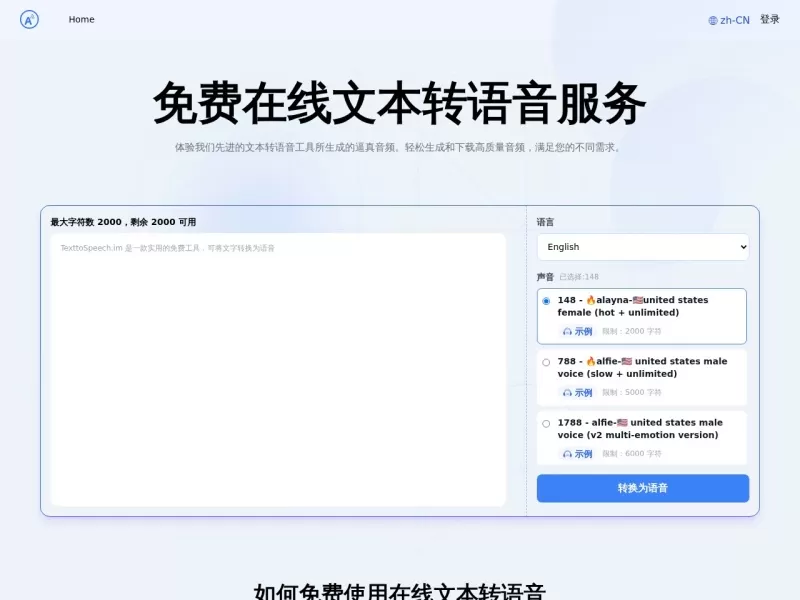Click the 示例 link under voice 1788
This screenshot has height=600, width=800.
[x=582, y=453]
